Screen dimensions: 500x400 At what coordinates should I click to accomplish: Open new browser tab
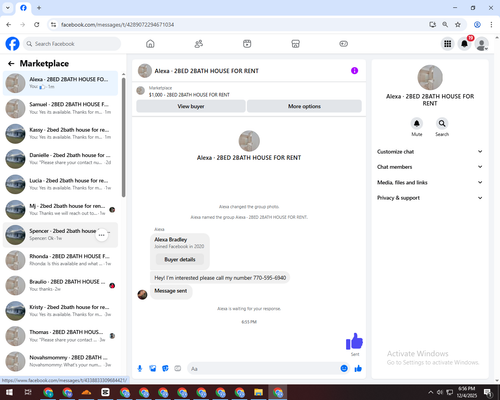pos(39,8)
